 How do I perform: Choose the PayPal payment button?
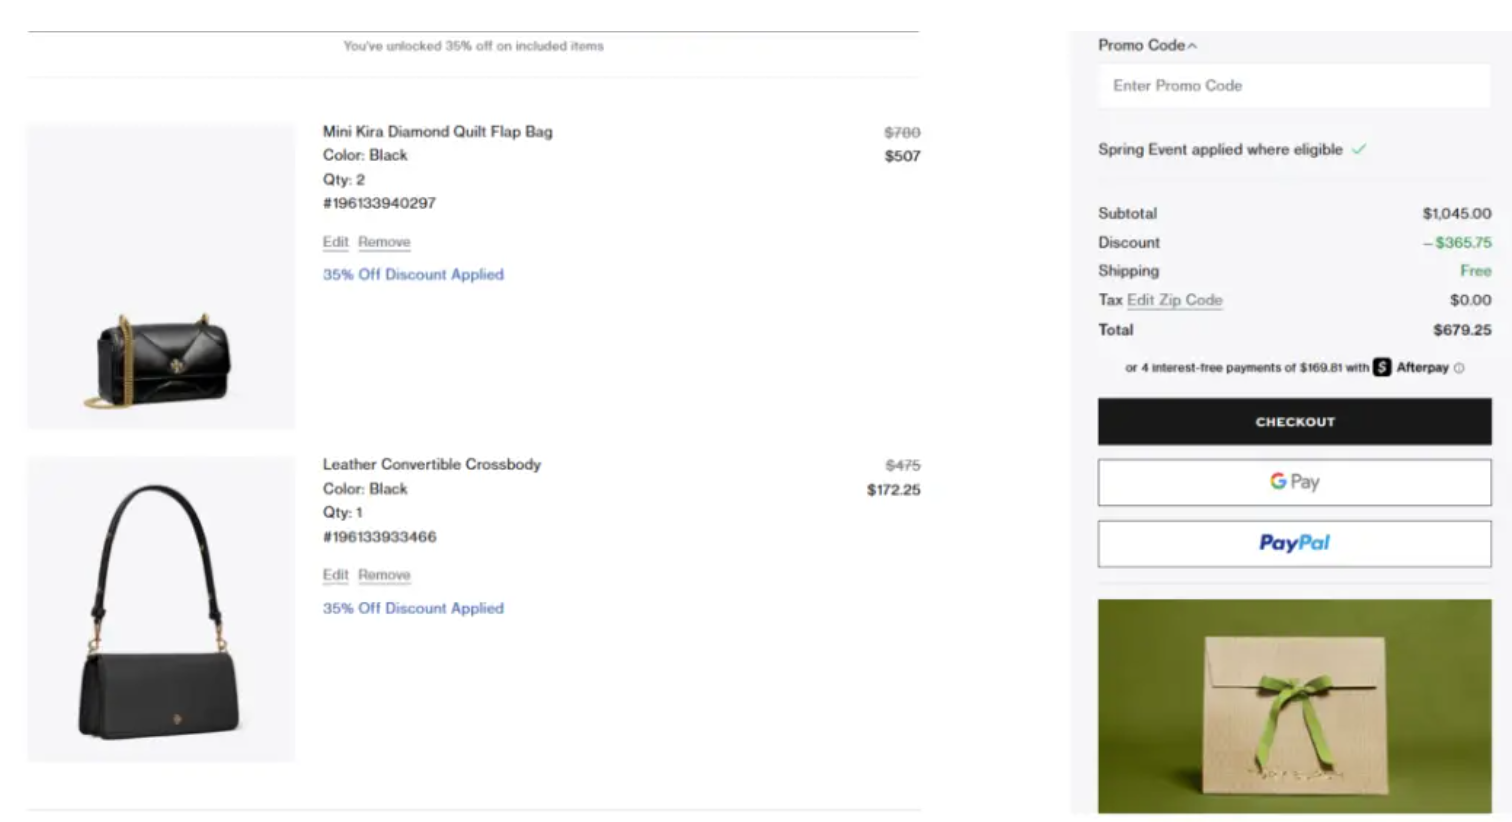1294,543
